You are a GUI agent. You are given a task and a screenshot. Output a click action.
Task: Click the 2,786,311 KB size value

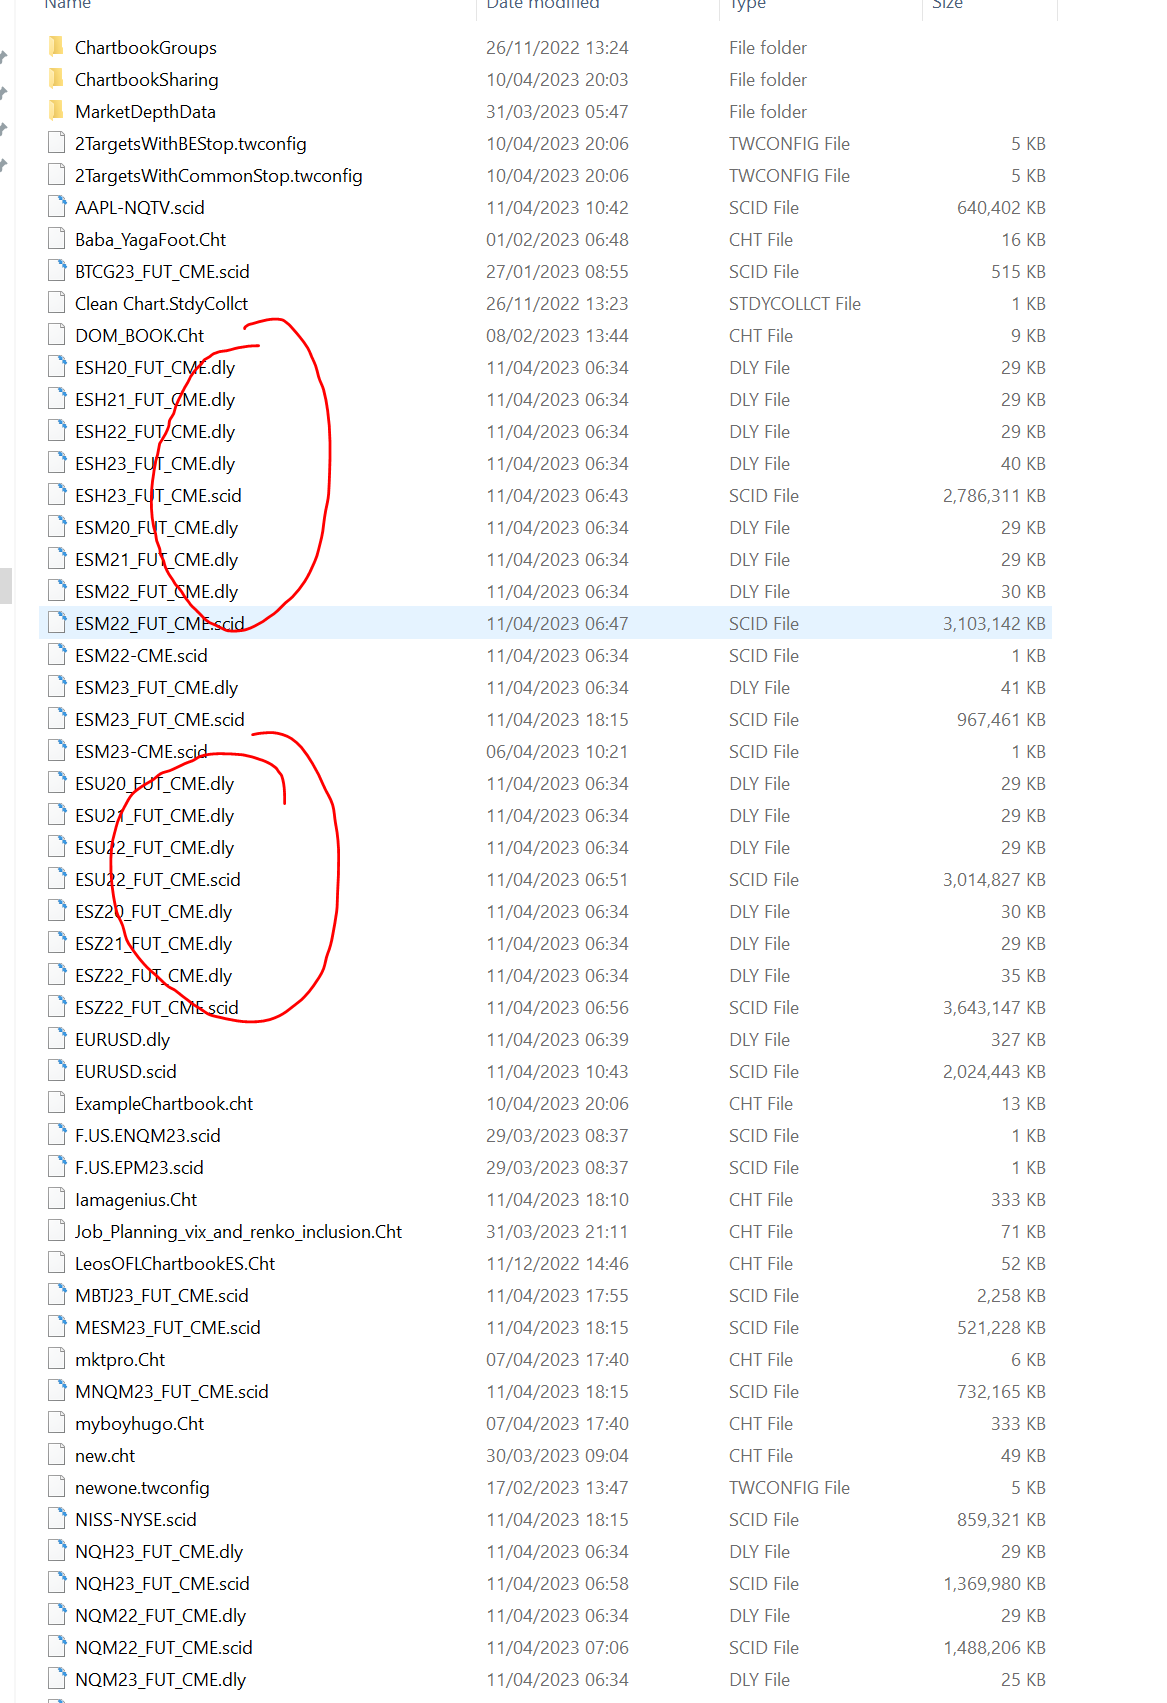[994, 495]
